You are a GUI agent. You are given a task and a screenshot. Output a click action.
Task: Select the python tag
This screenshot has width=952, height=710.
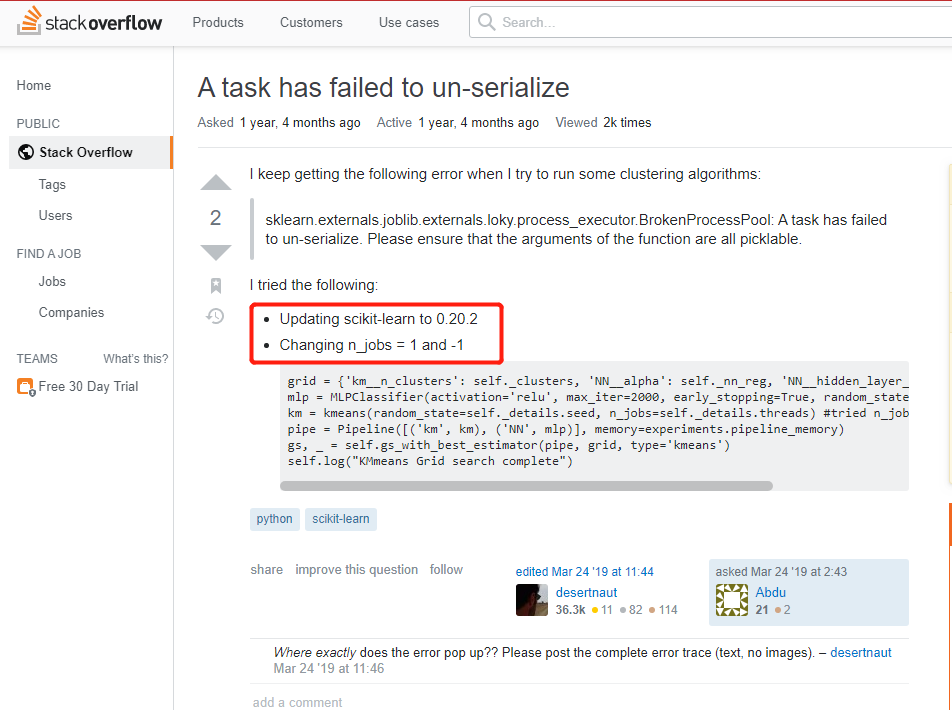274,519
